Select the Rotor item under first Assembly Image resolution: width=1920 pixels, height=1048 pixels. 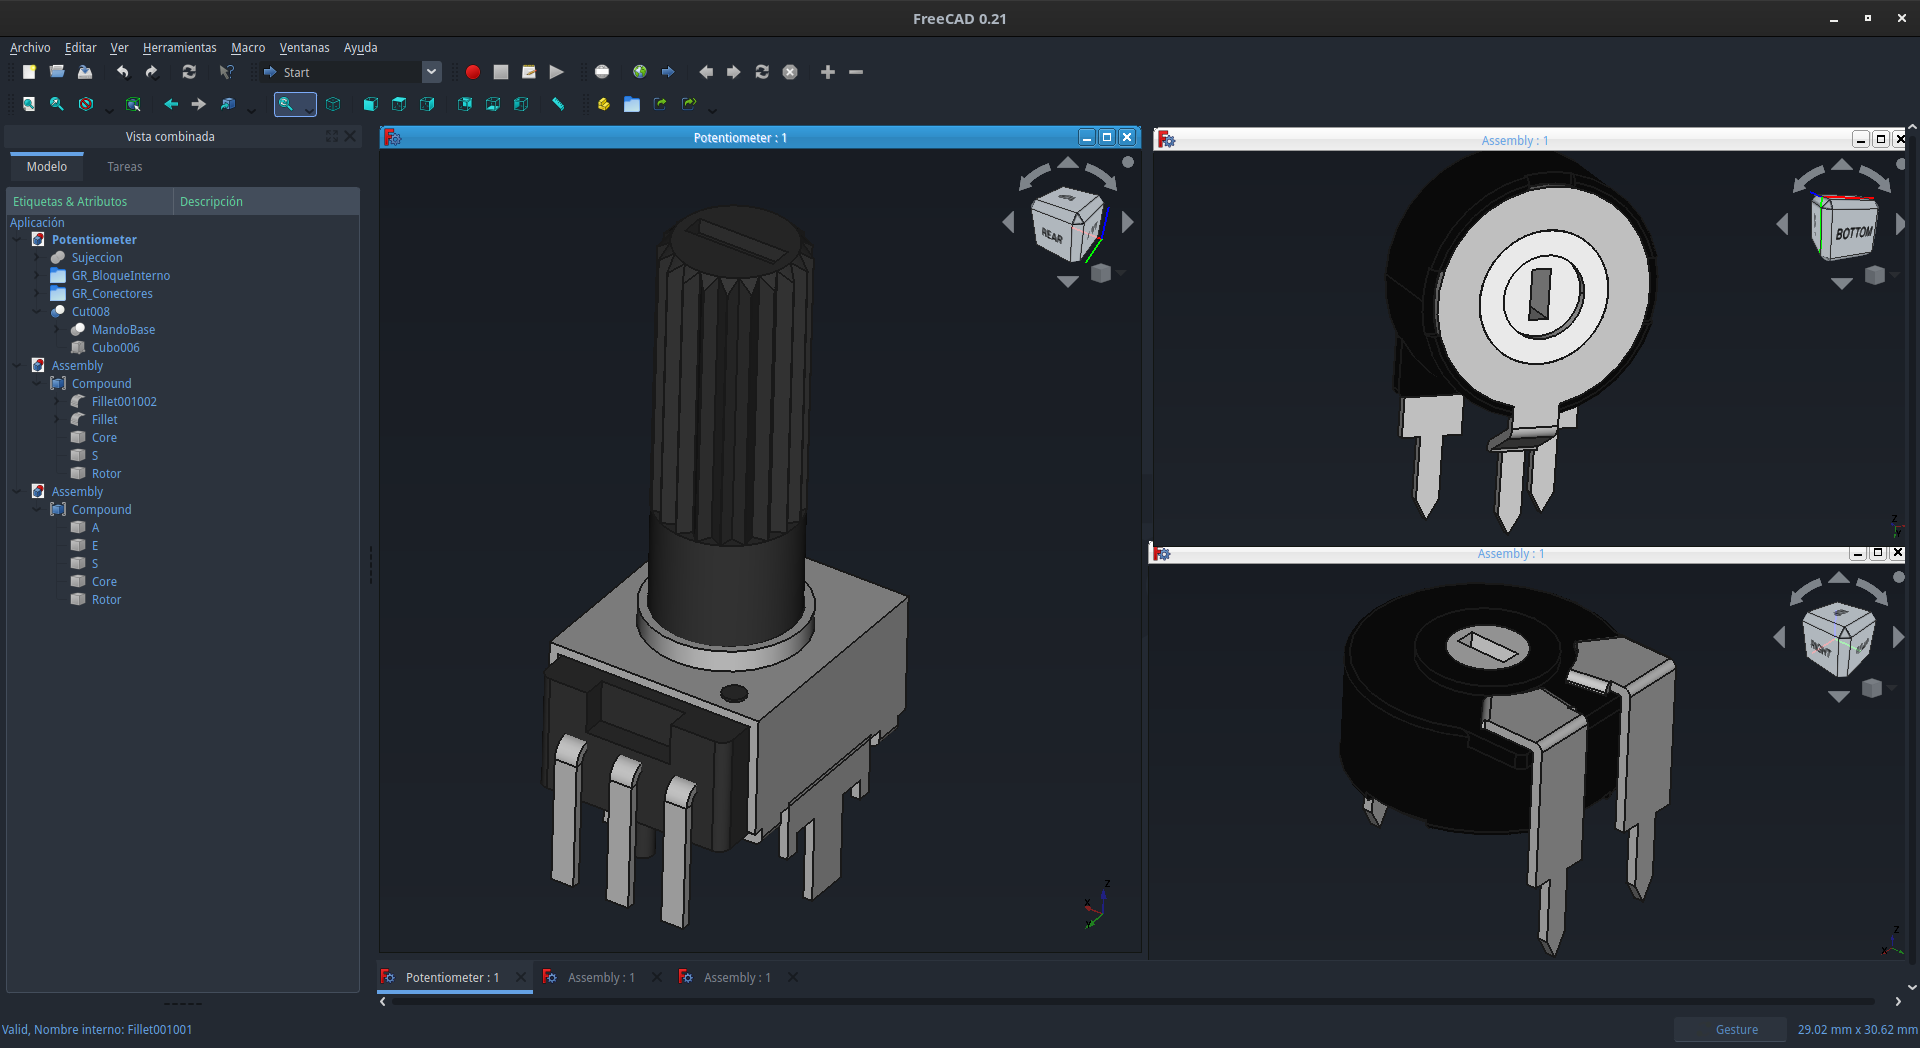(106, 474)
